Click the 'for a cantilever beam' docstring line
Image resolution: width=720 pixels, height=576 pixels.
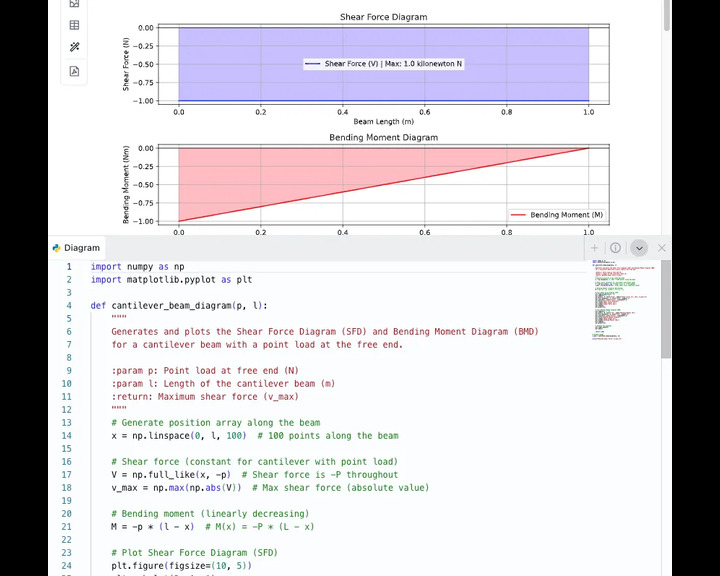[x=257, y=345]
